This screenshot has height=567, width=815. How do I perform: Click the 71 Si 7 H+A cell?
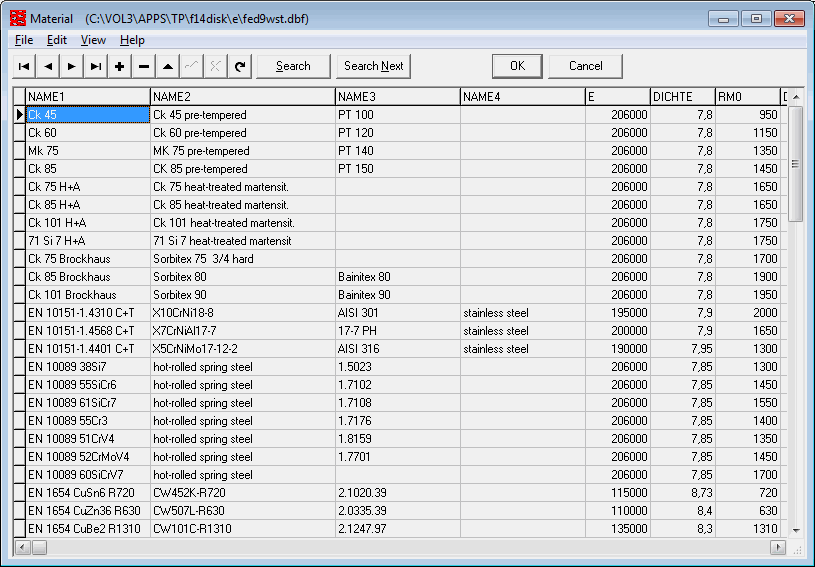(x=88, y=241)
